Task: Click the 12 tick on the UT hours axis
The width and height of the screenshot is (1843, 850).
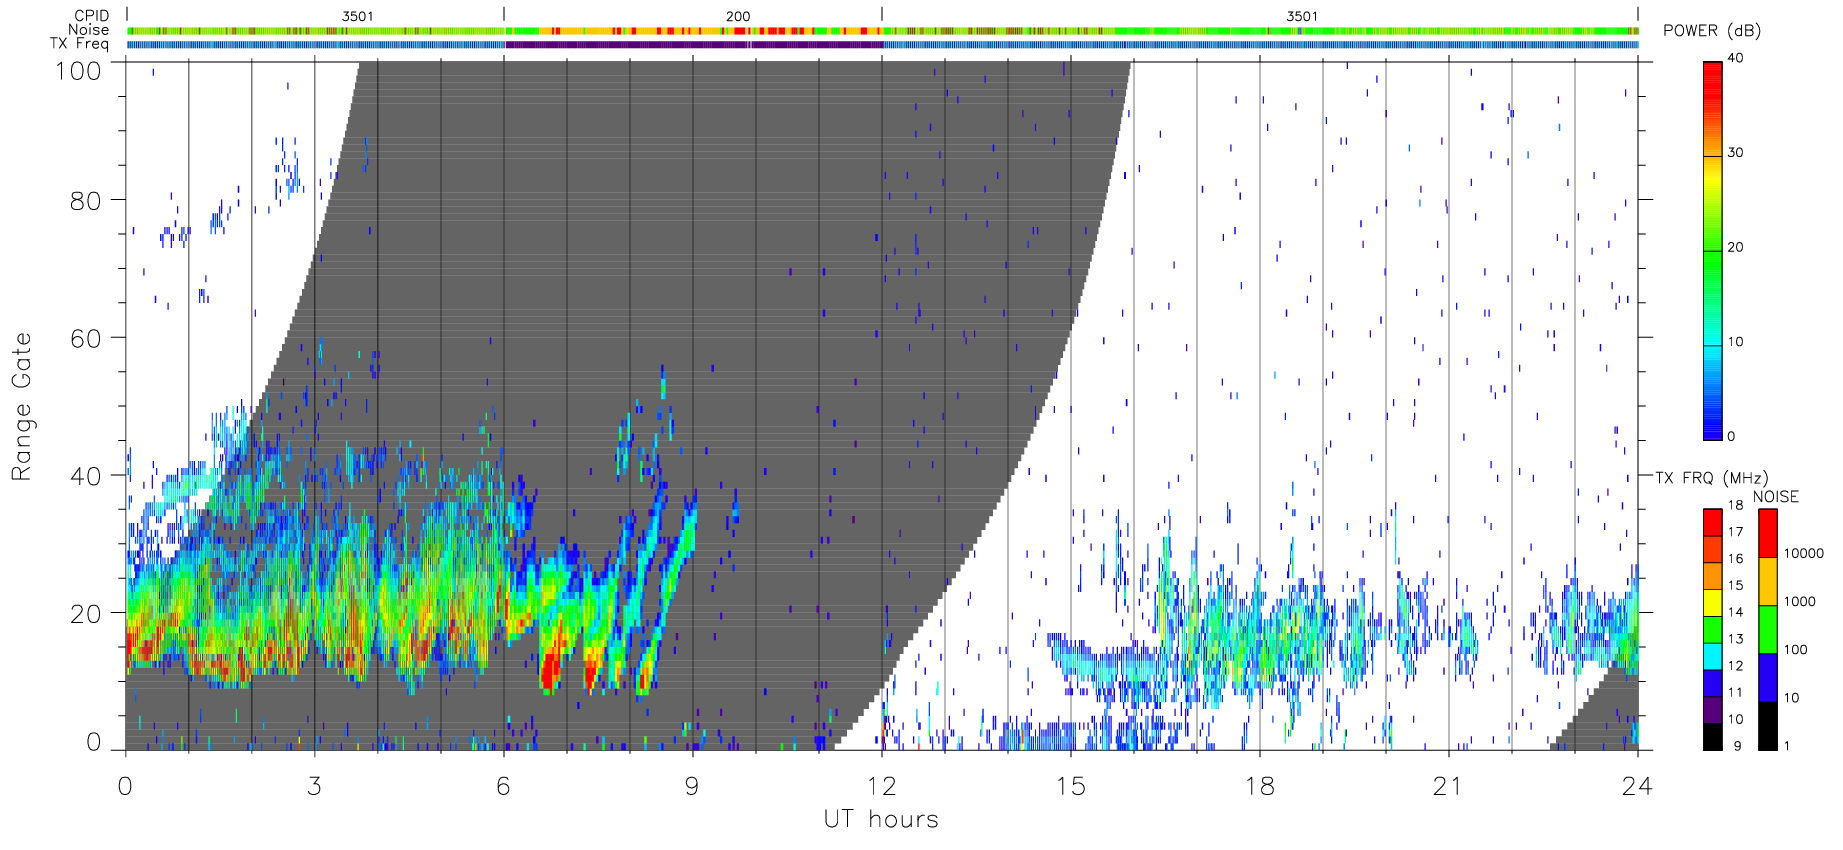Action: point(881,787)
